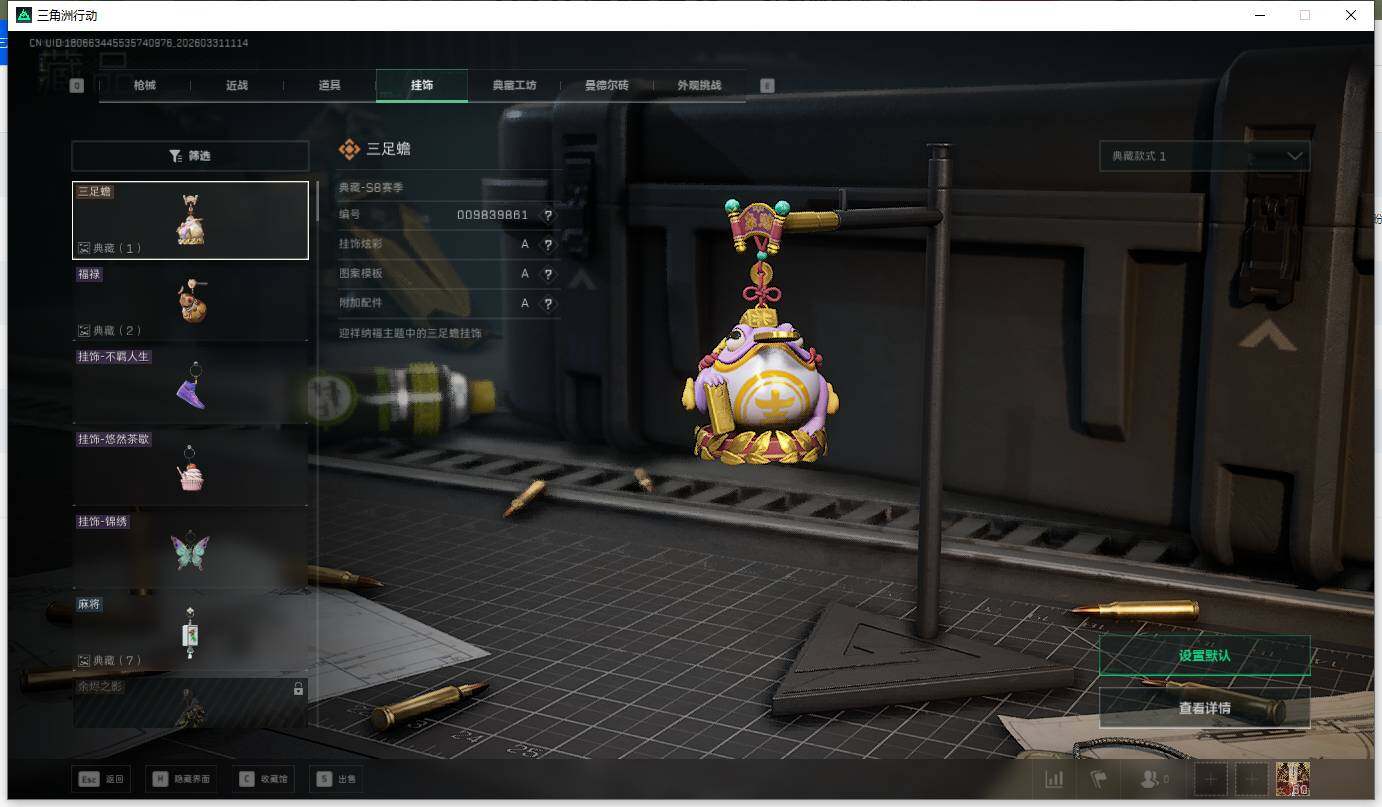Switch to the 外观挑战 tab
Image resolution: width=1382 pixels, height=807 pixels.
tap(699, 86)
